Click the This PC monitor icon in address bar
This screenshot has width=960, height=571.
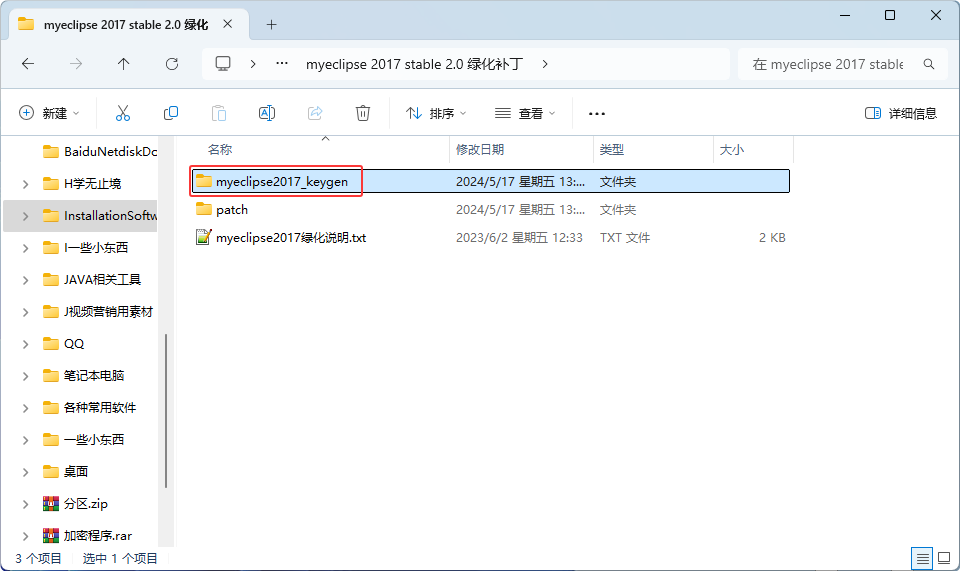(223, 64)
